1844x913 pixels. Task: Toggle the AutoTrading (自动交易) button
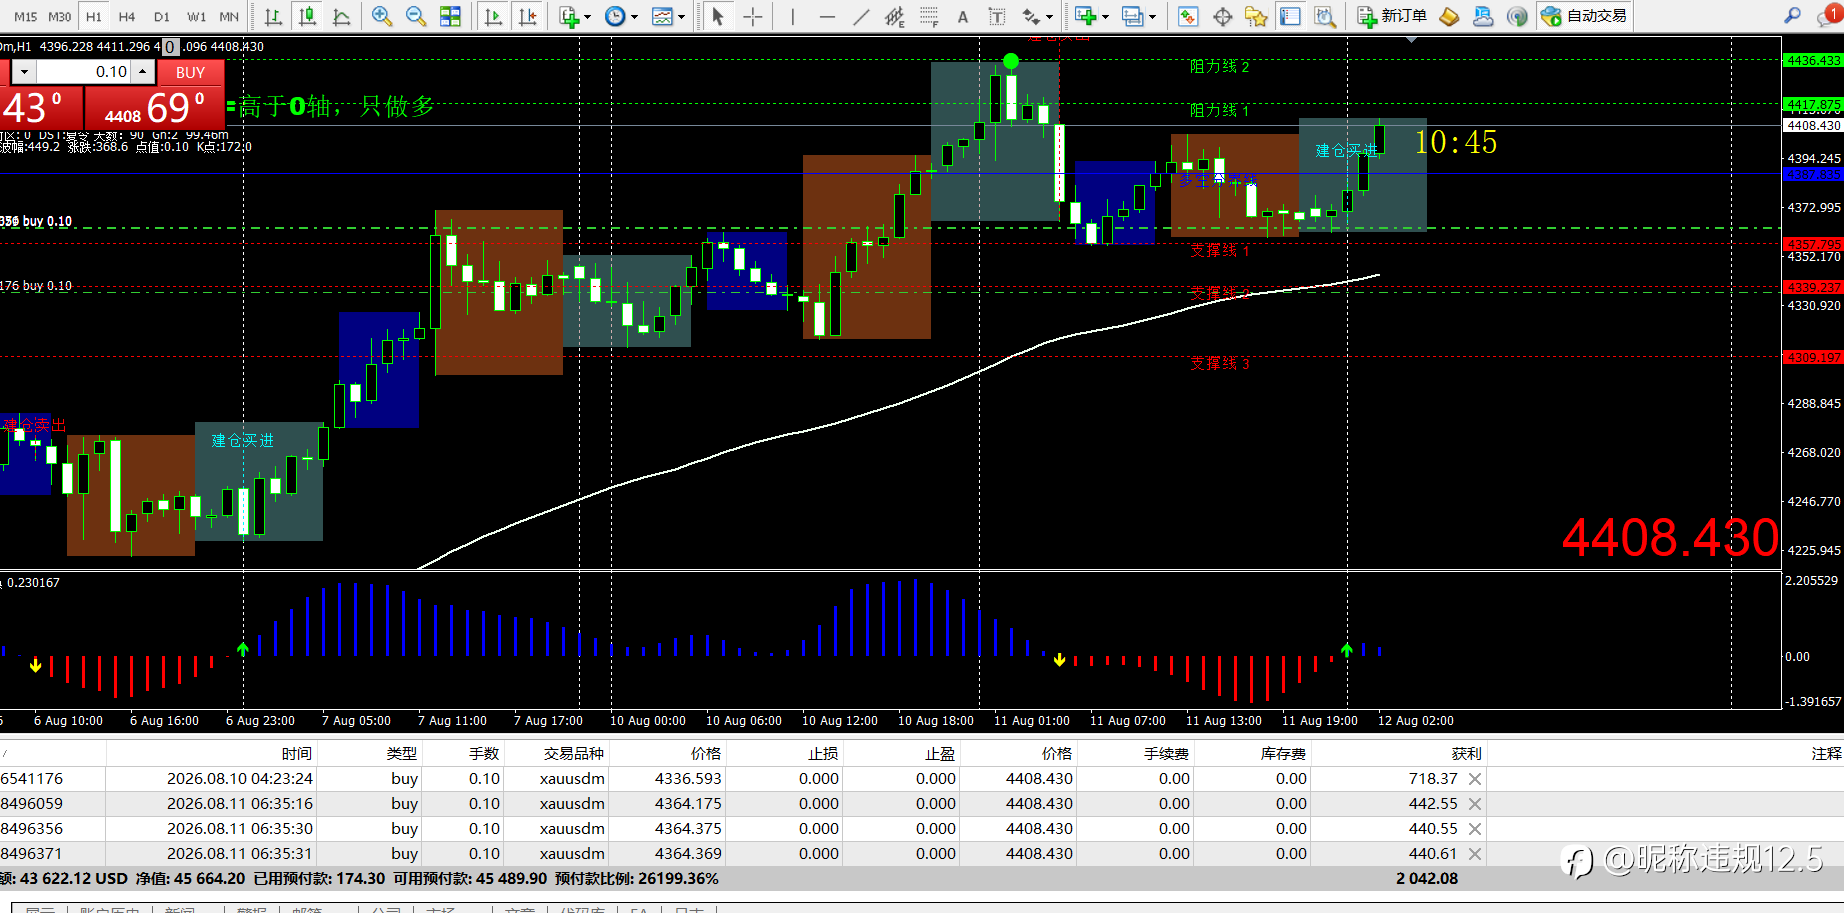(1584, 16)
